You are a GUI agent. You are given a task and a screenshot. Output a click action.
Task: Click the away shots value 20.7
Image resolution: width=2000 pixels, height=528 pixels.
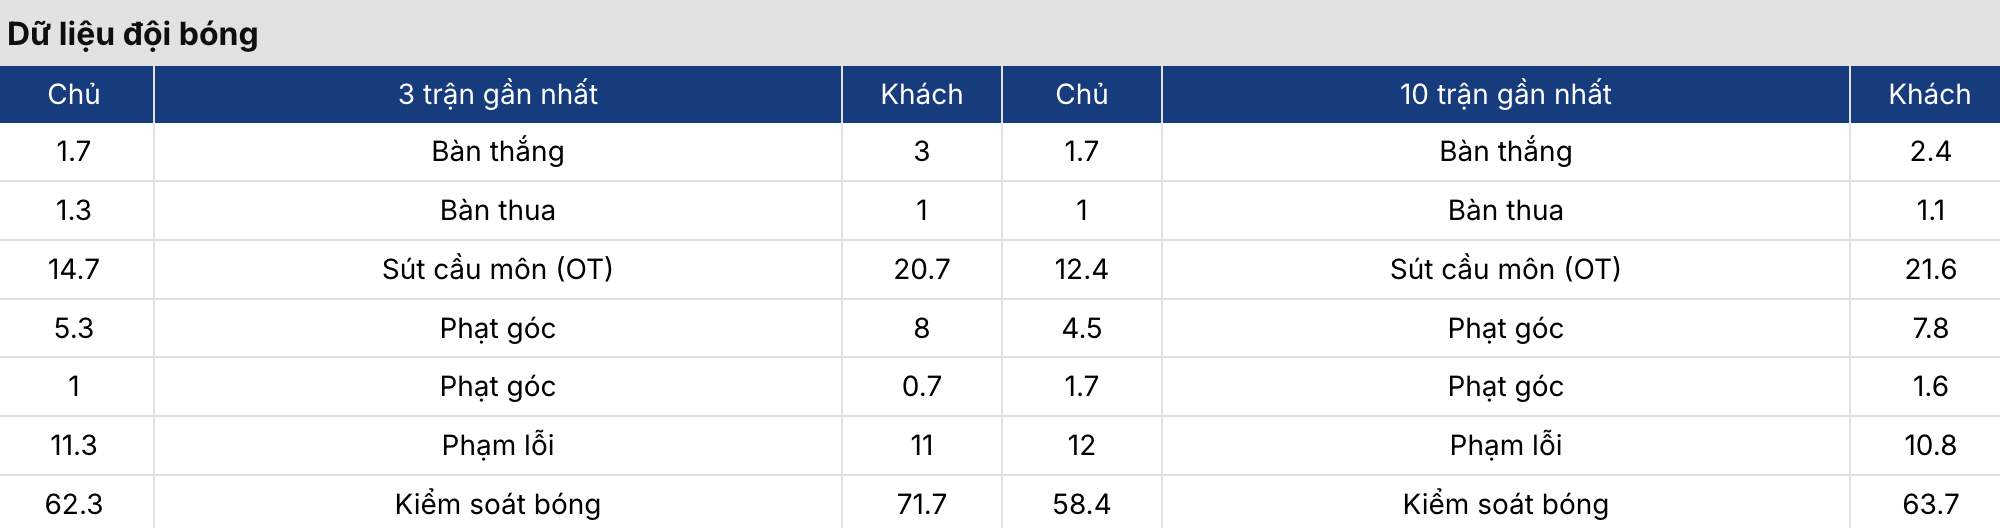tap(921, 269)
